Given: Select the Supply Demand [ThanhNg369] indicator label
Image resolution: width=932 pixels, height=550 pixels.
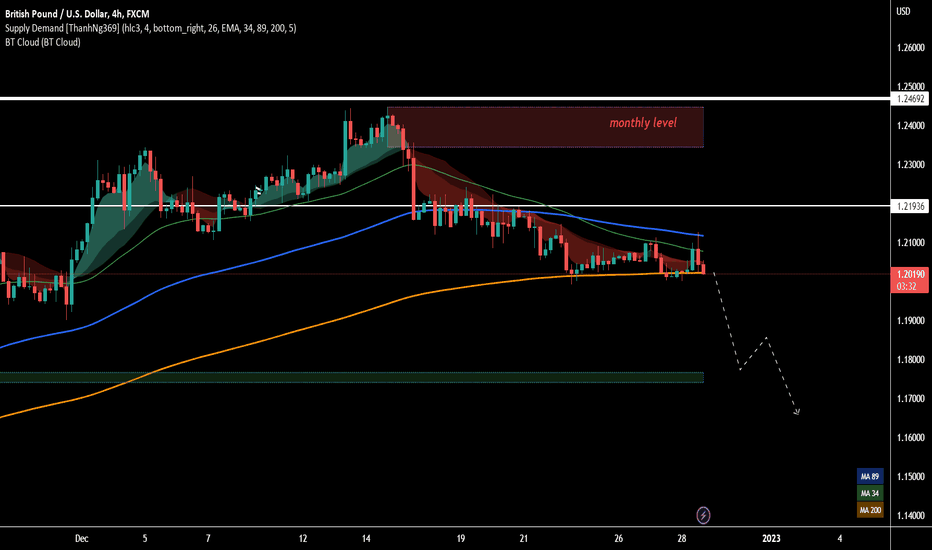Looking at the screenshot, I should coord(150,28).
